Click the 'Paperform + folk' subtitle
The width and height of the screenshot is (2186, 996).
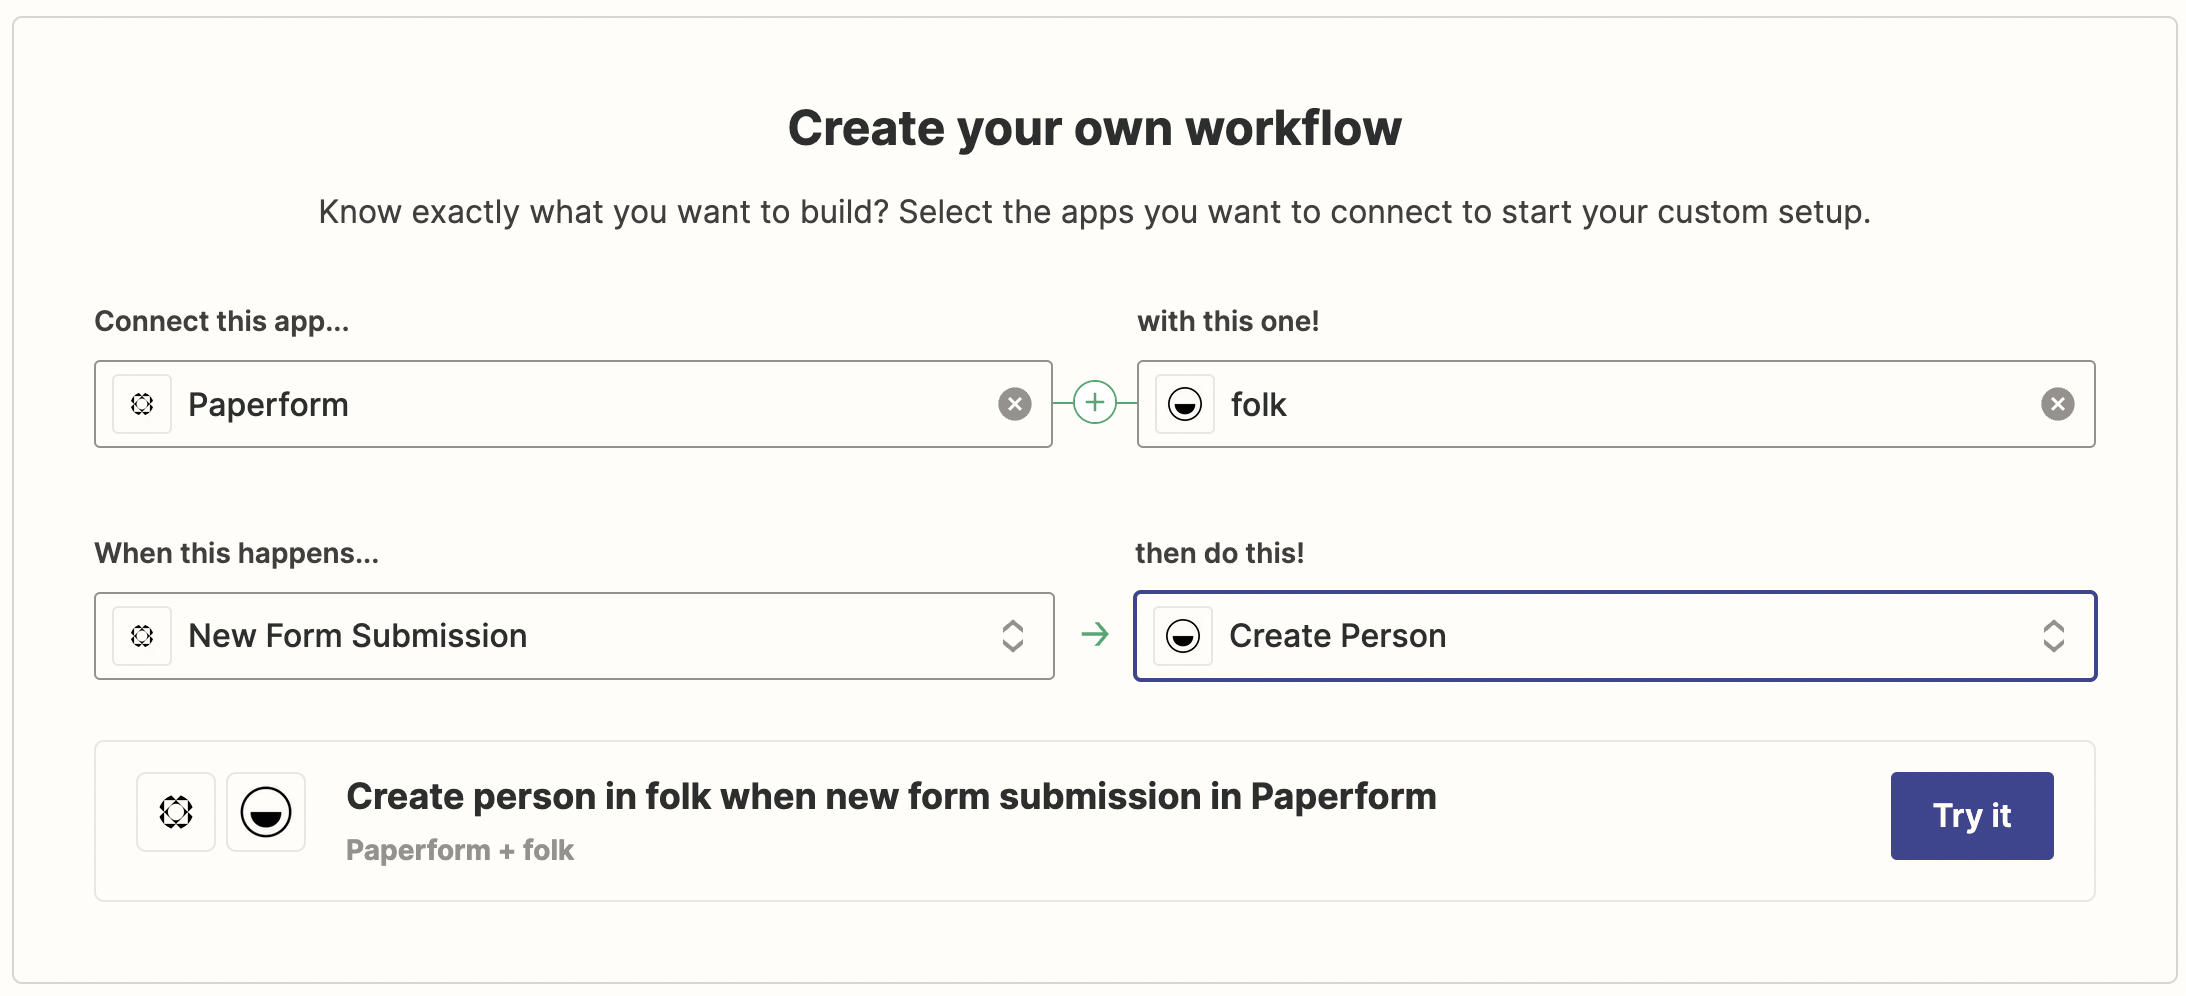click(x=460, y=850)
